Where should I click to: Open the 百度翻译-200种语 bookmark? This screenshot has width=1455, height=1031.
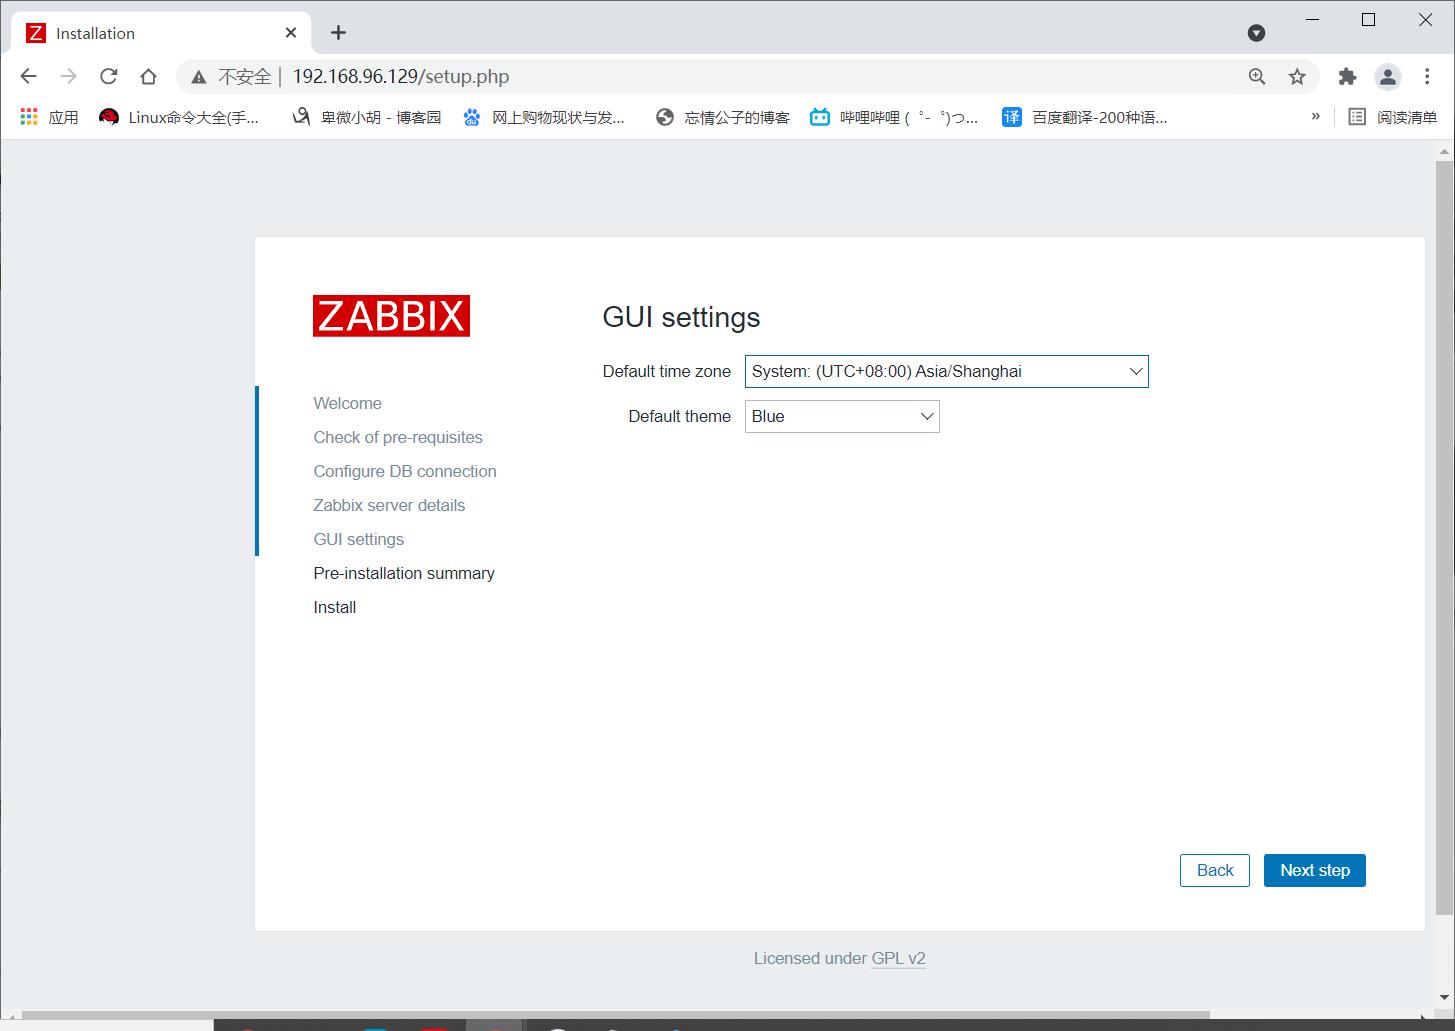coord(1085,117)
